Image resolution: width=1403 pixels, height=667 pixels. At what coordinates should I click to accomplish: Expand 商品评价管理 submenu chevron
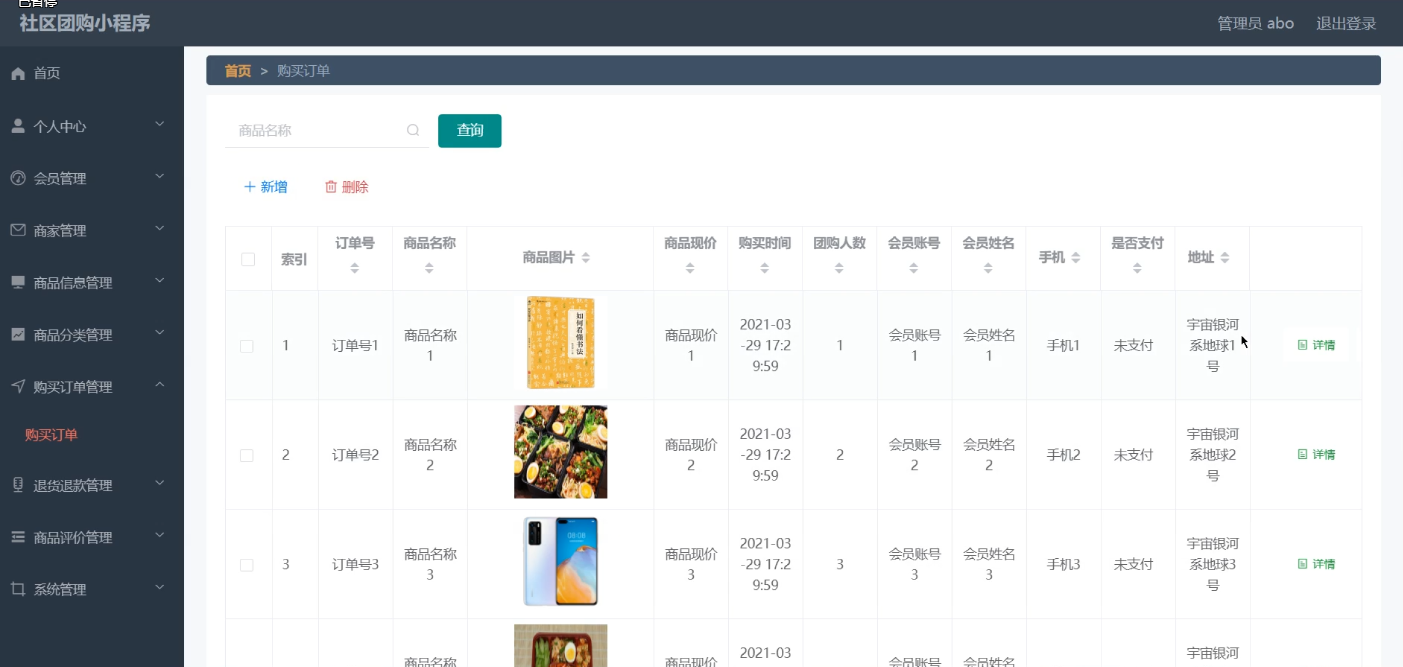pos(159,535)
